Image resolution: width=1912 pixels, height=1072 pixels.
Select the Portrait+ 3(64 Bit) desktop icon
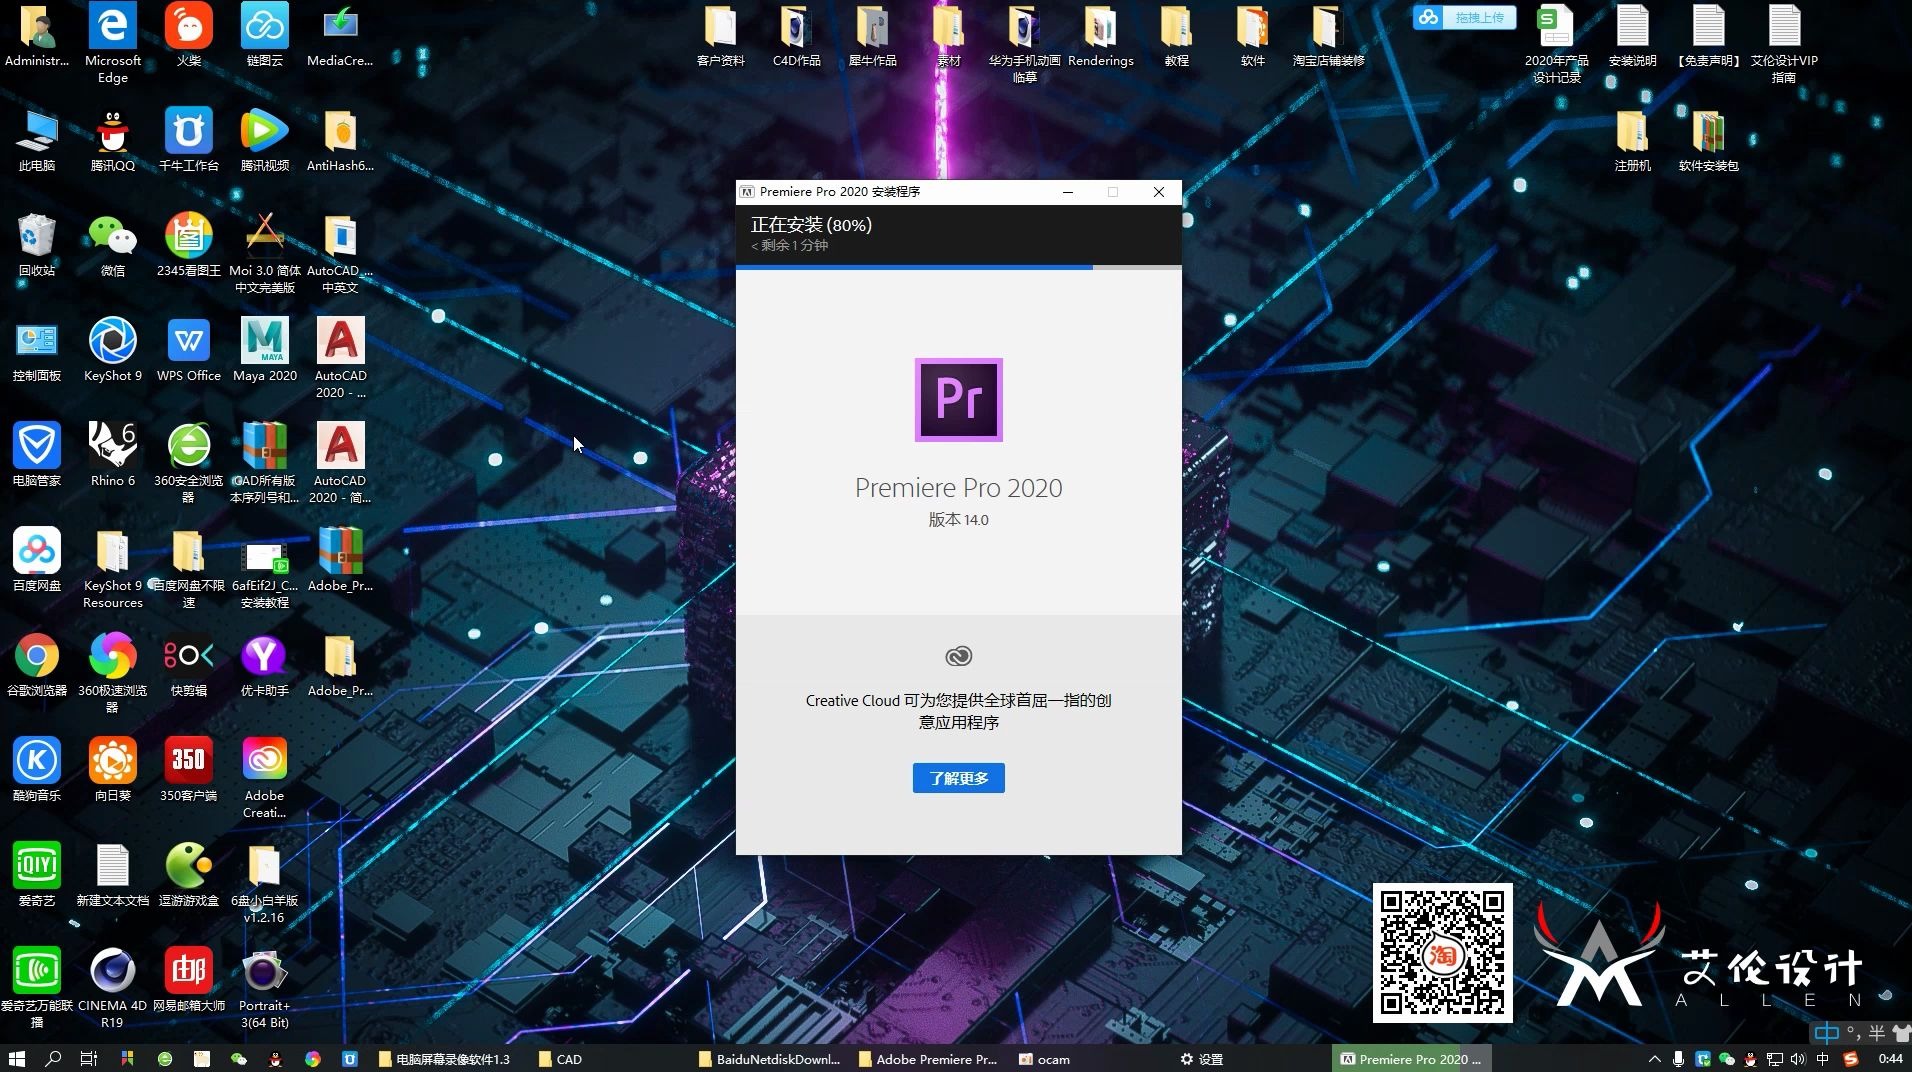point(265,989)
